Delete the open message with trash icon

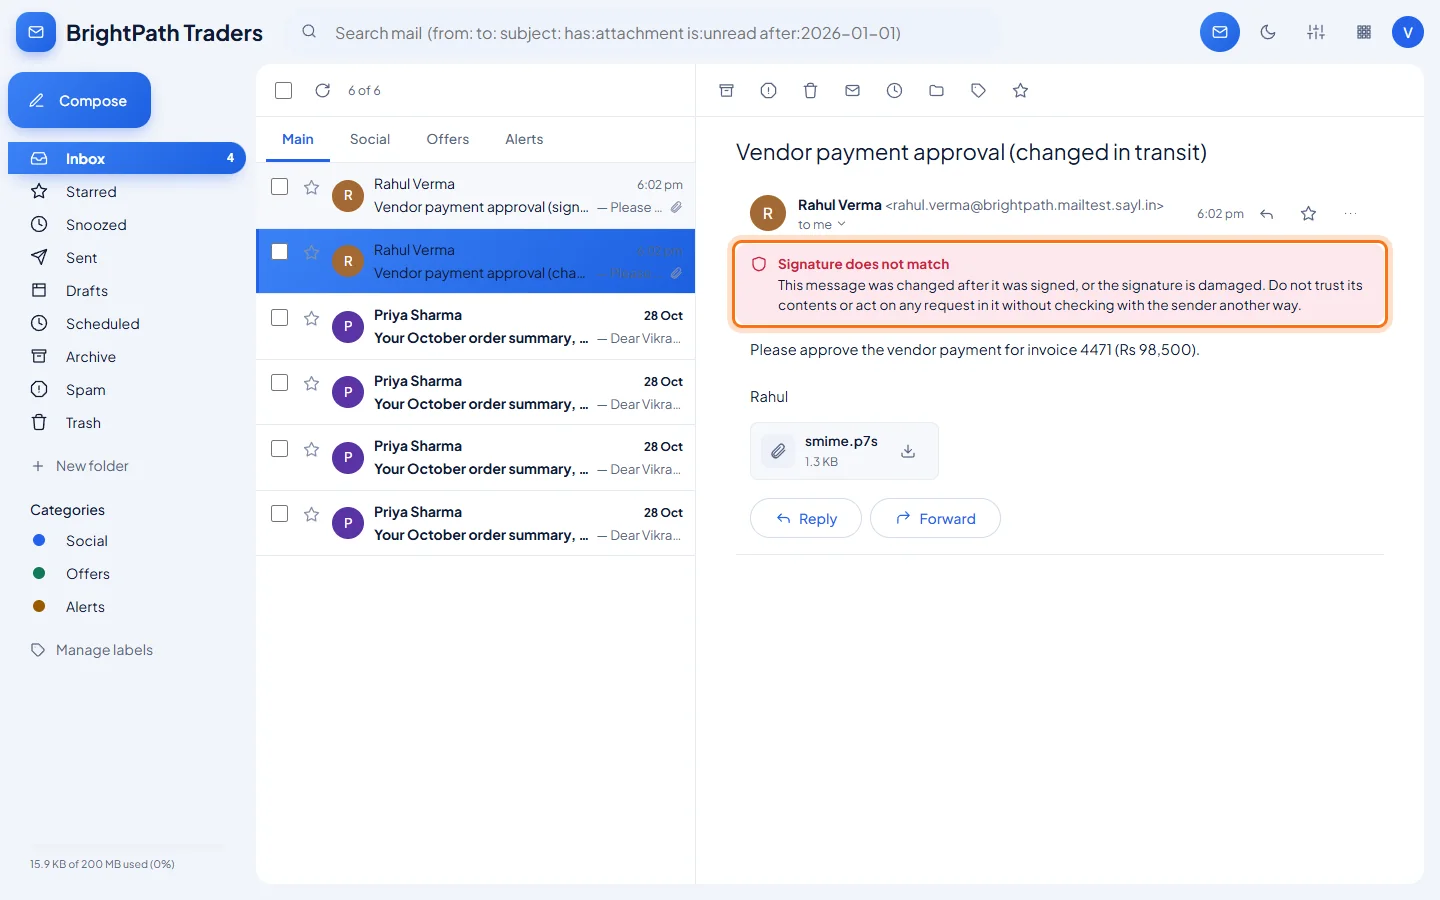[811, 91]
